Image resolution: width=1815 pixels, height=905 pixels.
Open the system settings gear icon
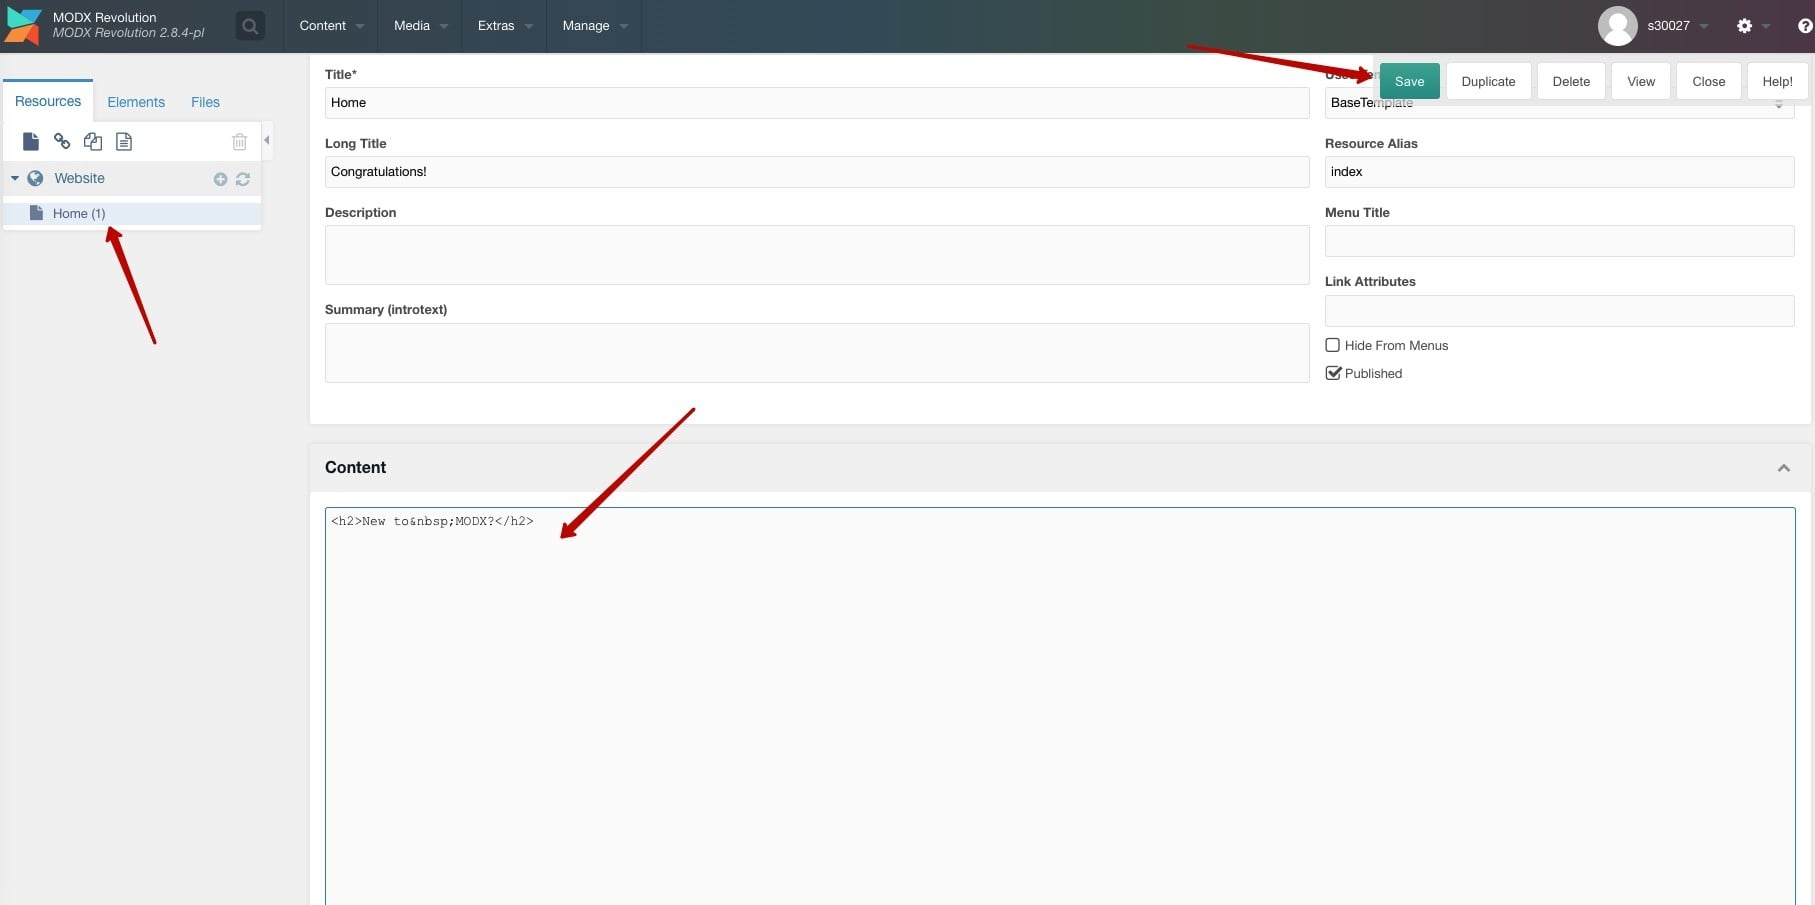click(x=1744, y=26)
